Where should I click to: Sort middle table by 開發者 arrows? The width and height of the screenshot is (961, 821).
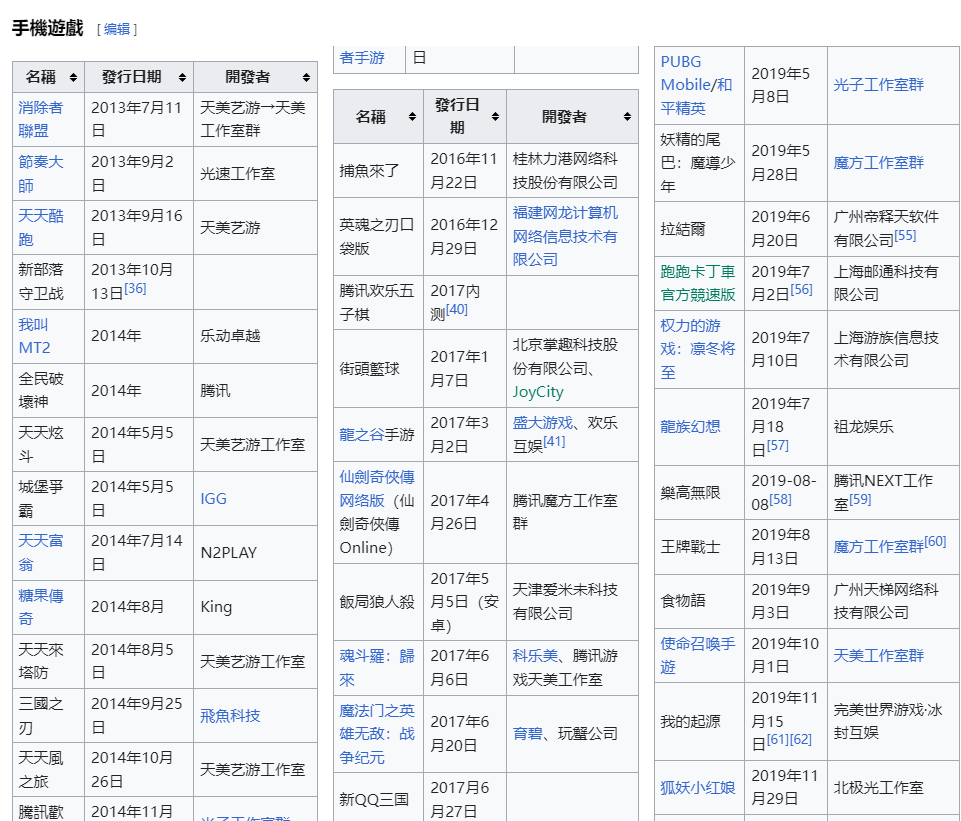[x=627, y=116]
